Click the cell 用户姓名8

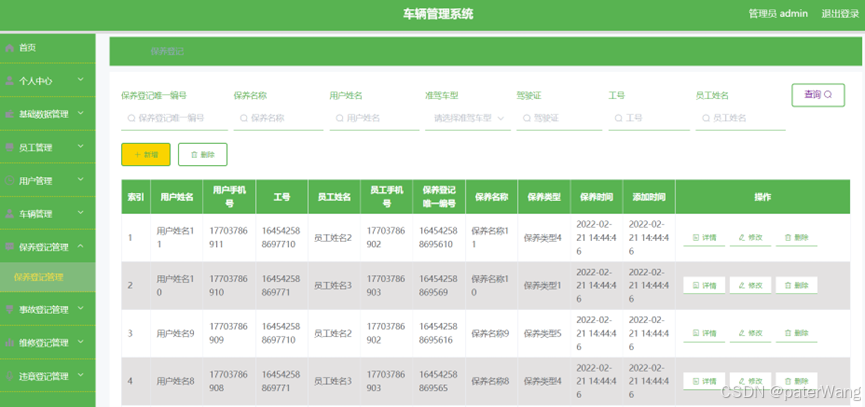pyautogui.click(x=175, y=381)
